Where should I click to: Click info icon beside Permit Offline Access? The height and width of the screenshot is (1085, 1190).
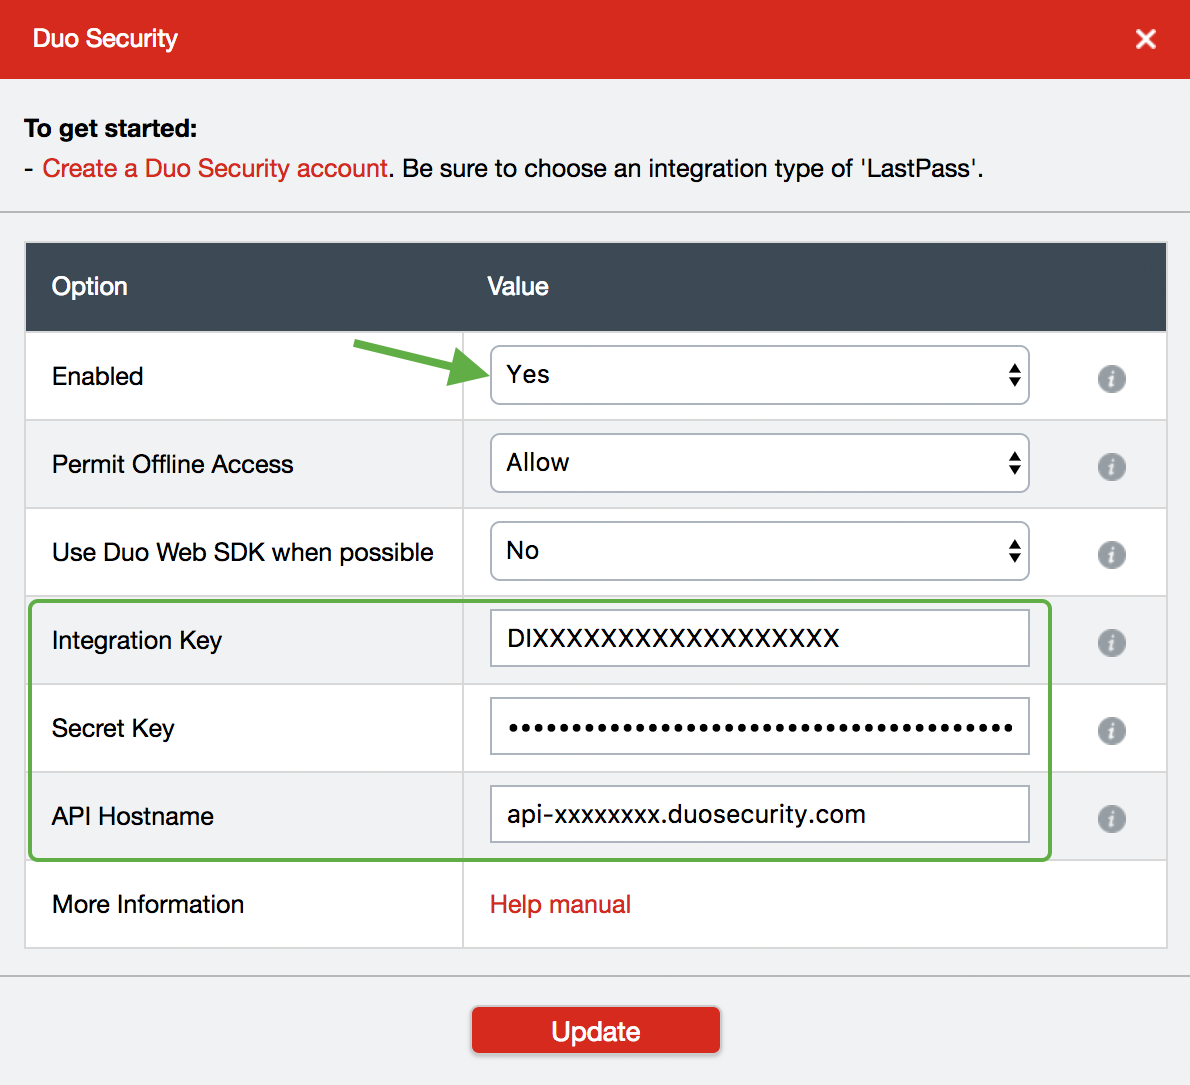pos(1111,467)
